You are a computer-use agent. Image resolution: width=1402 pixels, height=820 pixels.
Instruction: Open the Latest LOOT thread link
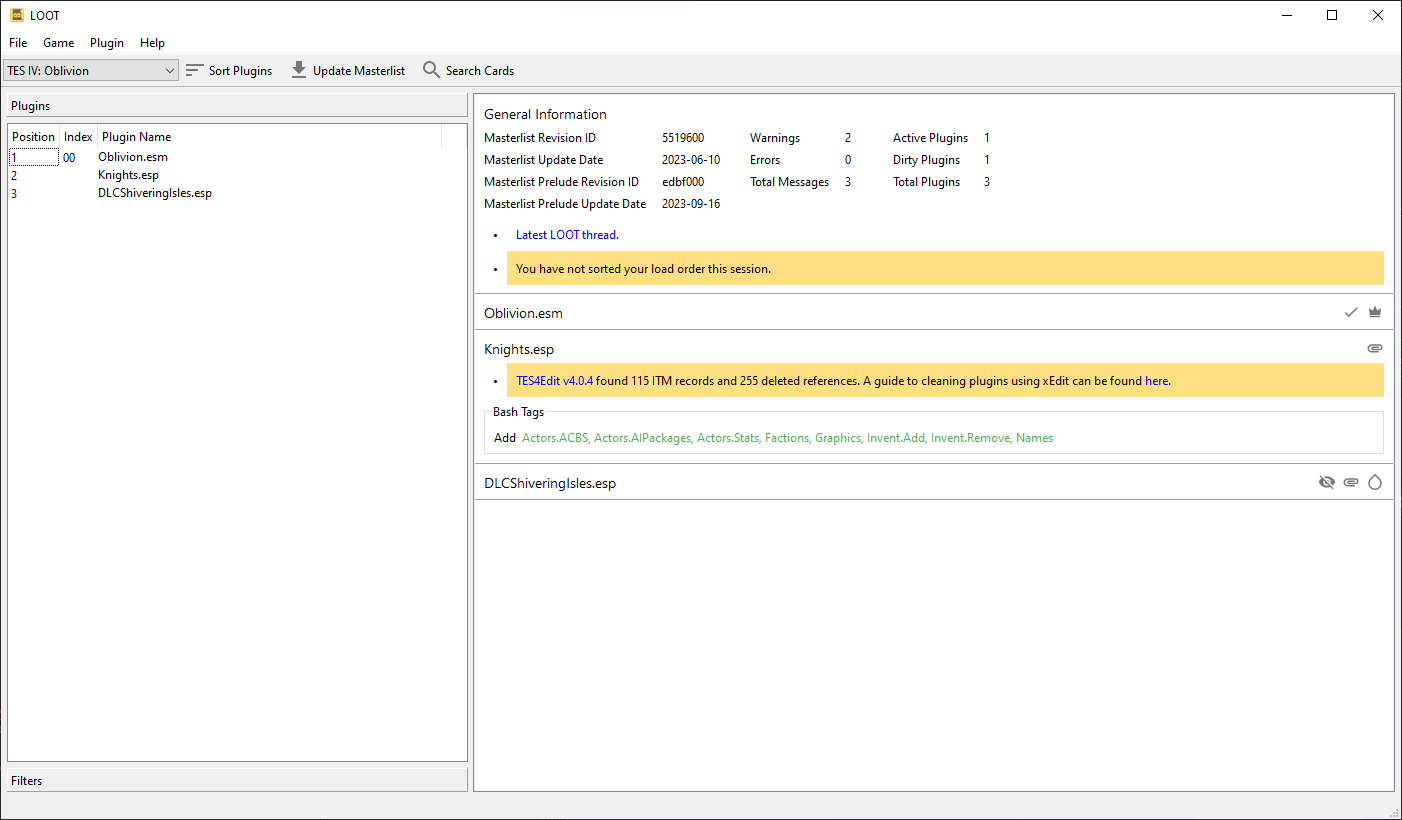pyautogui.click(x=566, y=235)
